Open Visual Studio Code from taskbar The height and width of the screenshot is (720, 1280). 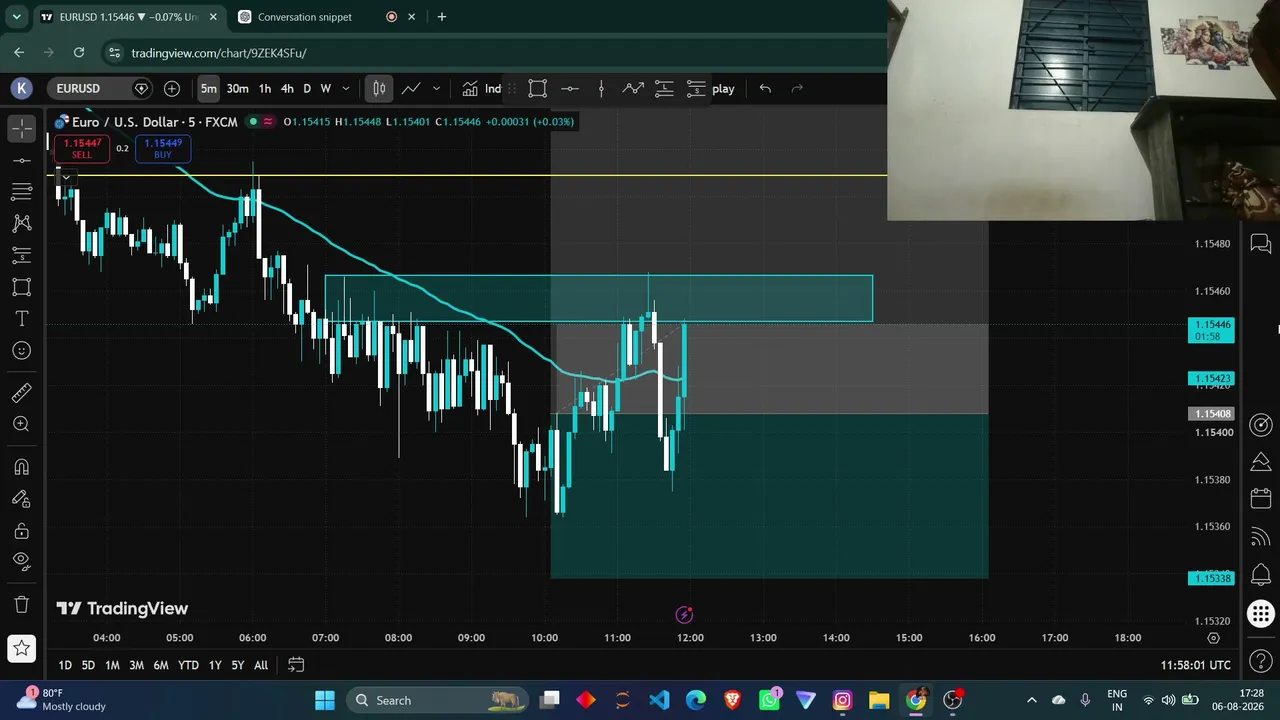coord(659,700)
